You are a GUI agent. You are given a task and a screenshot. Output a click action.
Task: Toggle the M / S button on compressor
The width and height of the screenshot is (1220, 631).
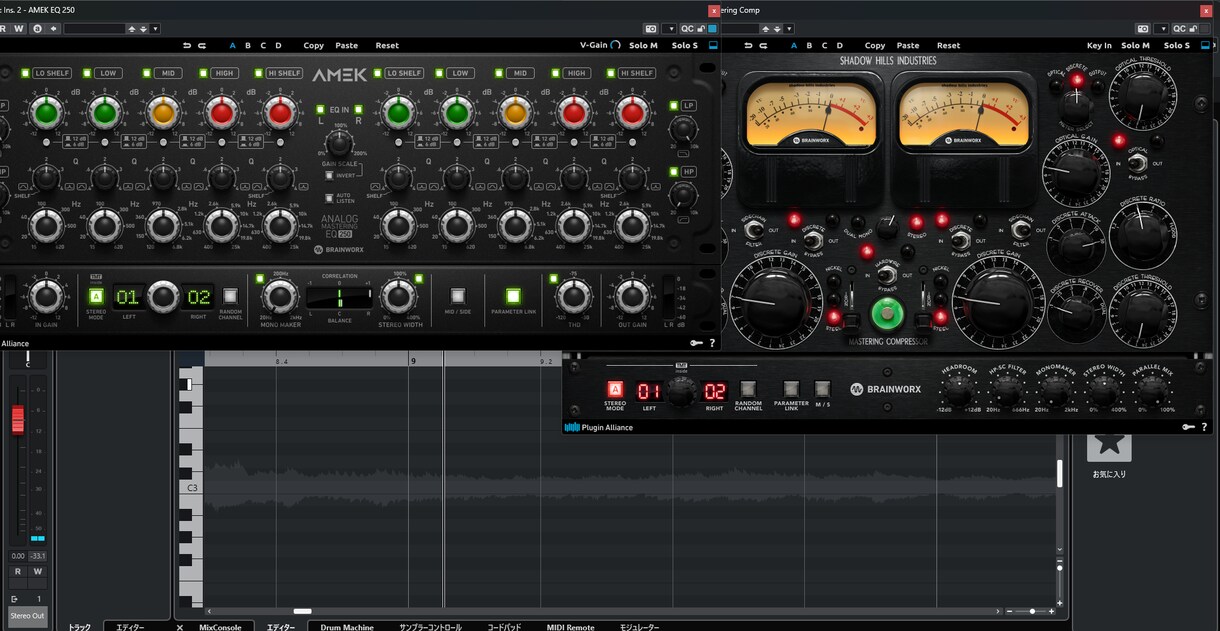tap(822, 388)
